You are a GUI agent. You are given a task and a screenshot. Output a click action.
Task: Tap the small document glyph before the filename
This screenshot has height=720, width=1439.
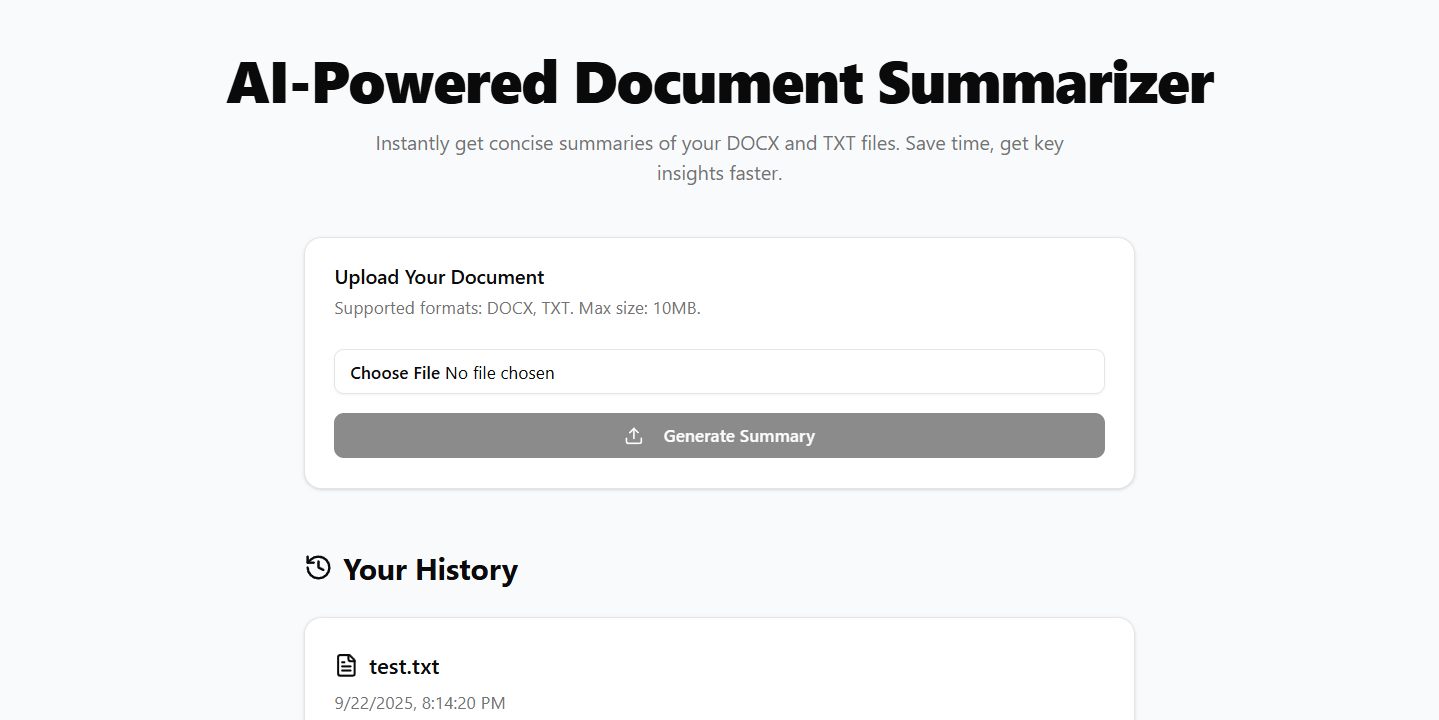[346, 665]
